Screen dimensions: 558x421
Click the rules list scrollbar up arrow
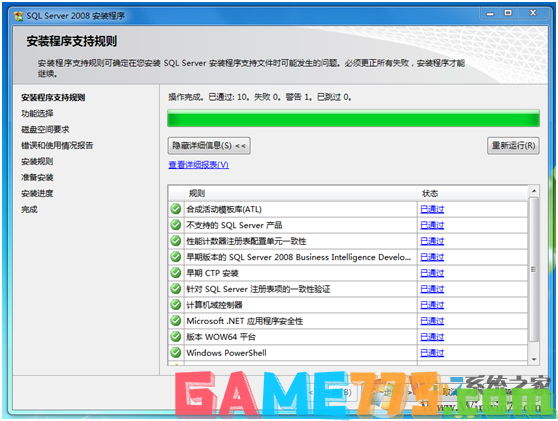tap(534, 191)
